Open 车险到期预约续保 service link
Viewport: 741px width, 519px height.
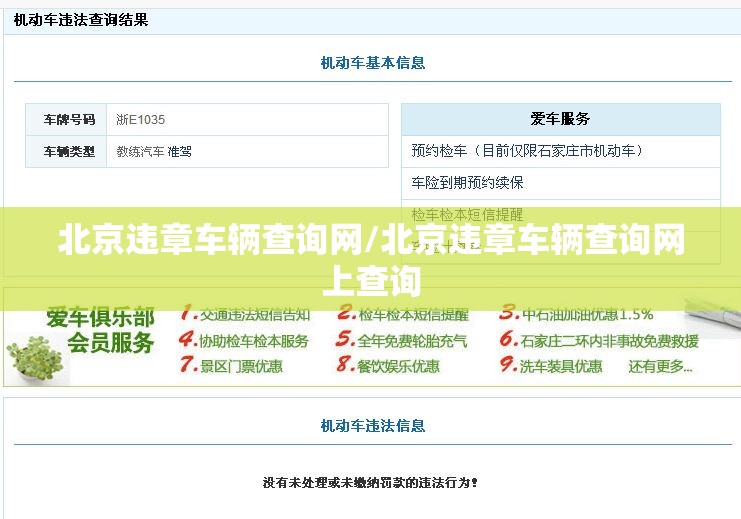click(x=467, y=182)
